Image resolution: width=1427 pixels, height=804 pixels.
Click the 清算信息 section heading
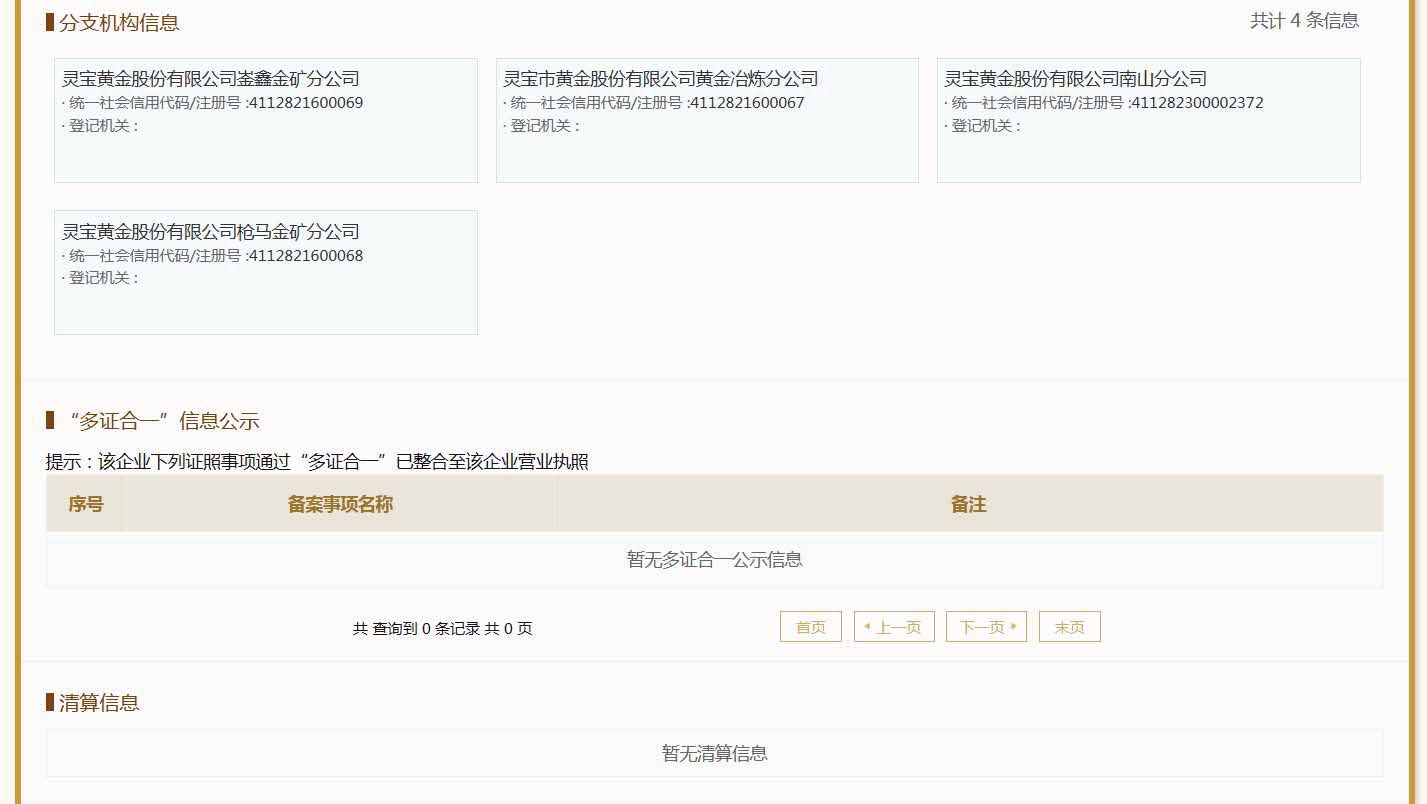click(x=99, y=703)
